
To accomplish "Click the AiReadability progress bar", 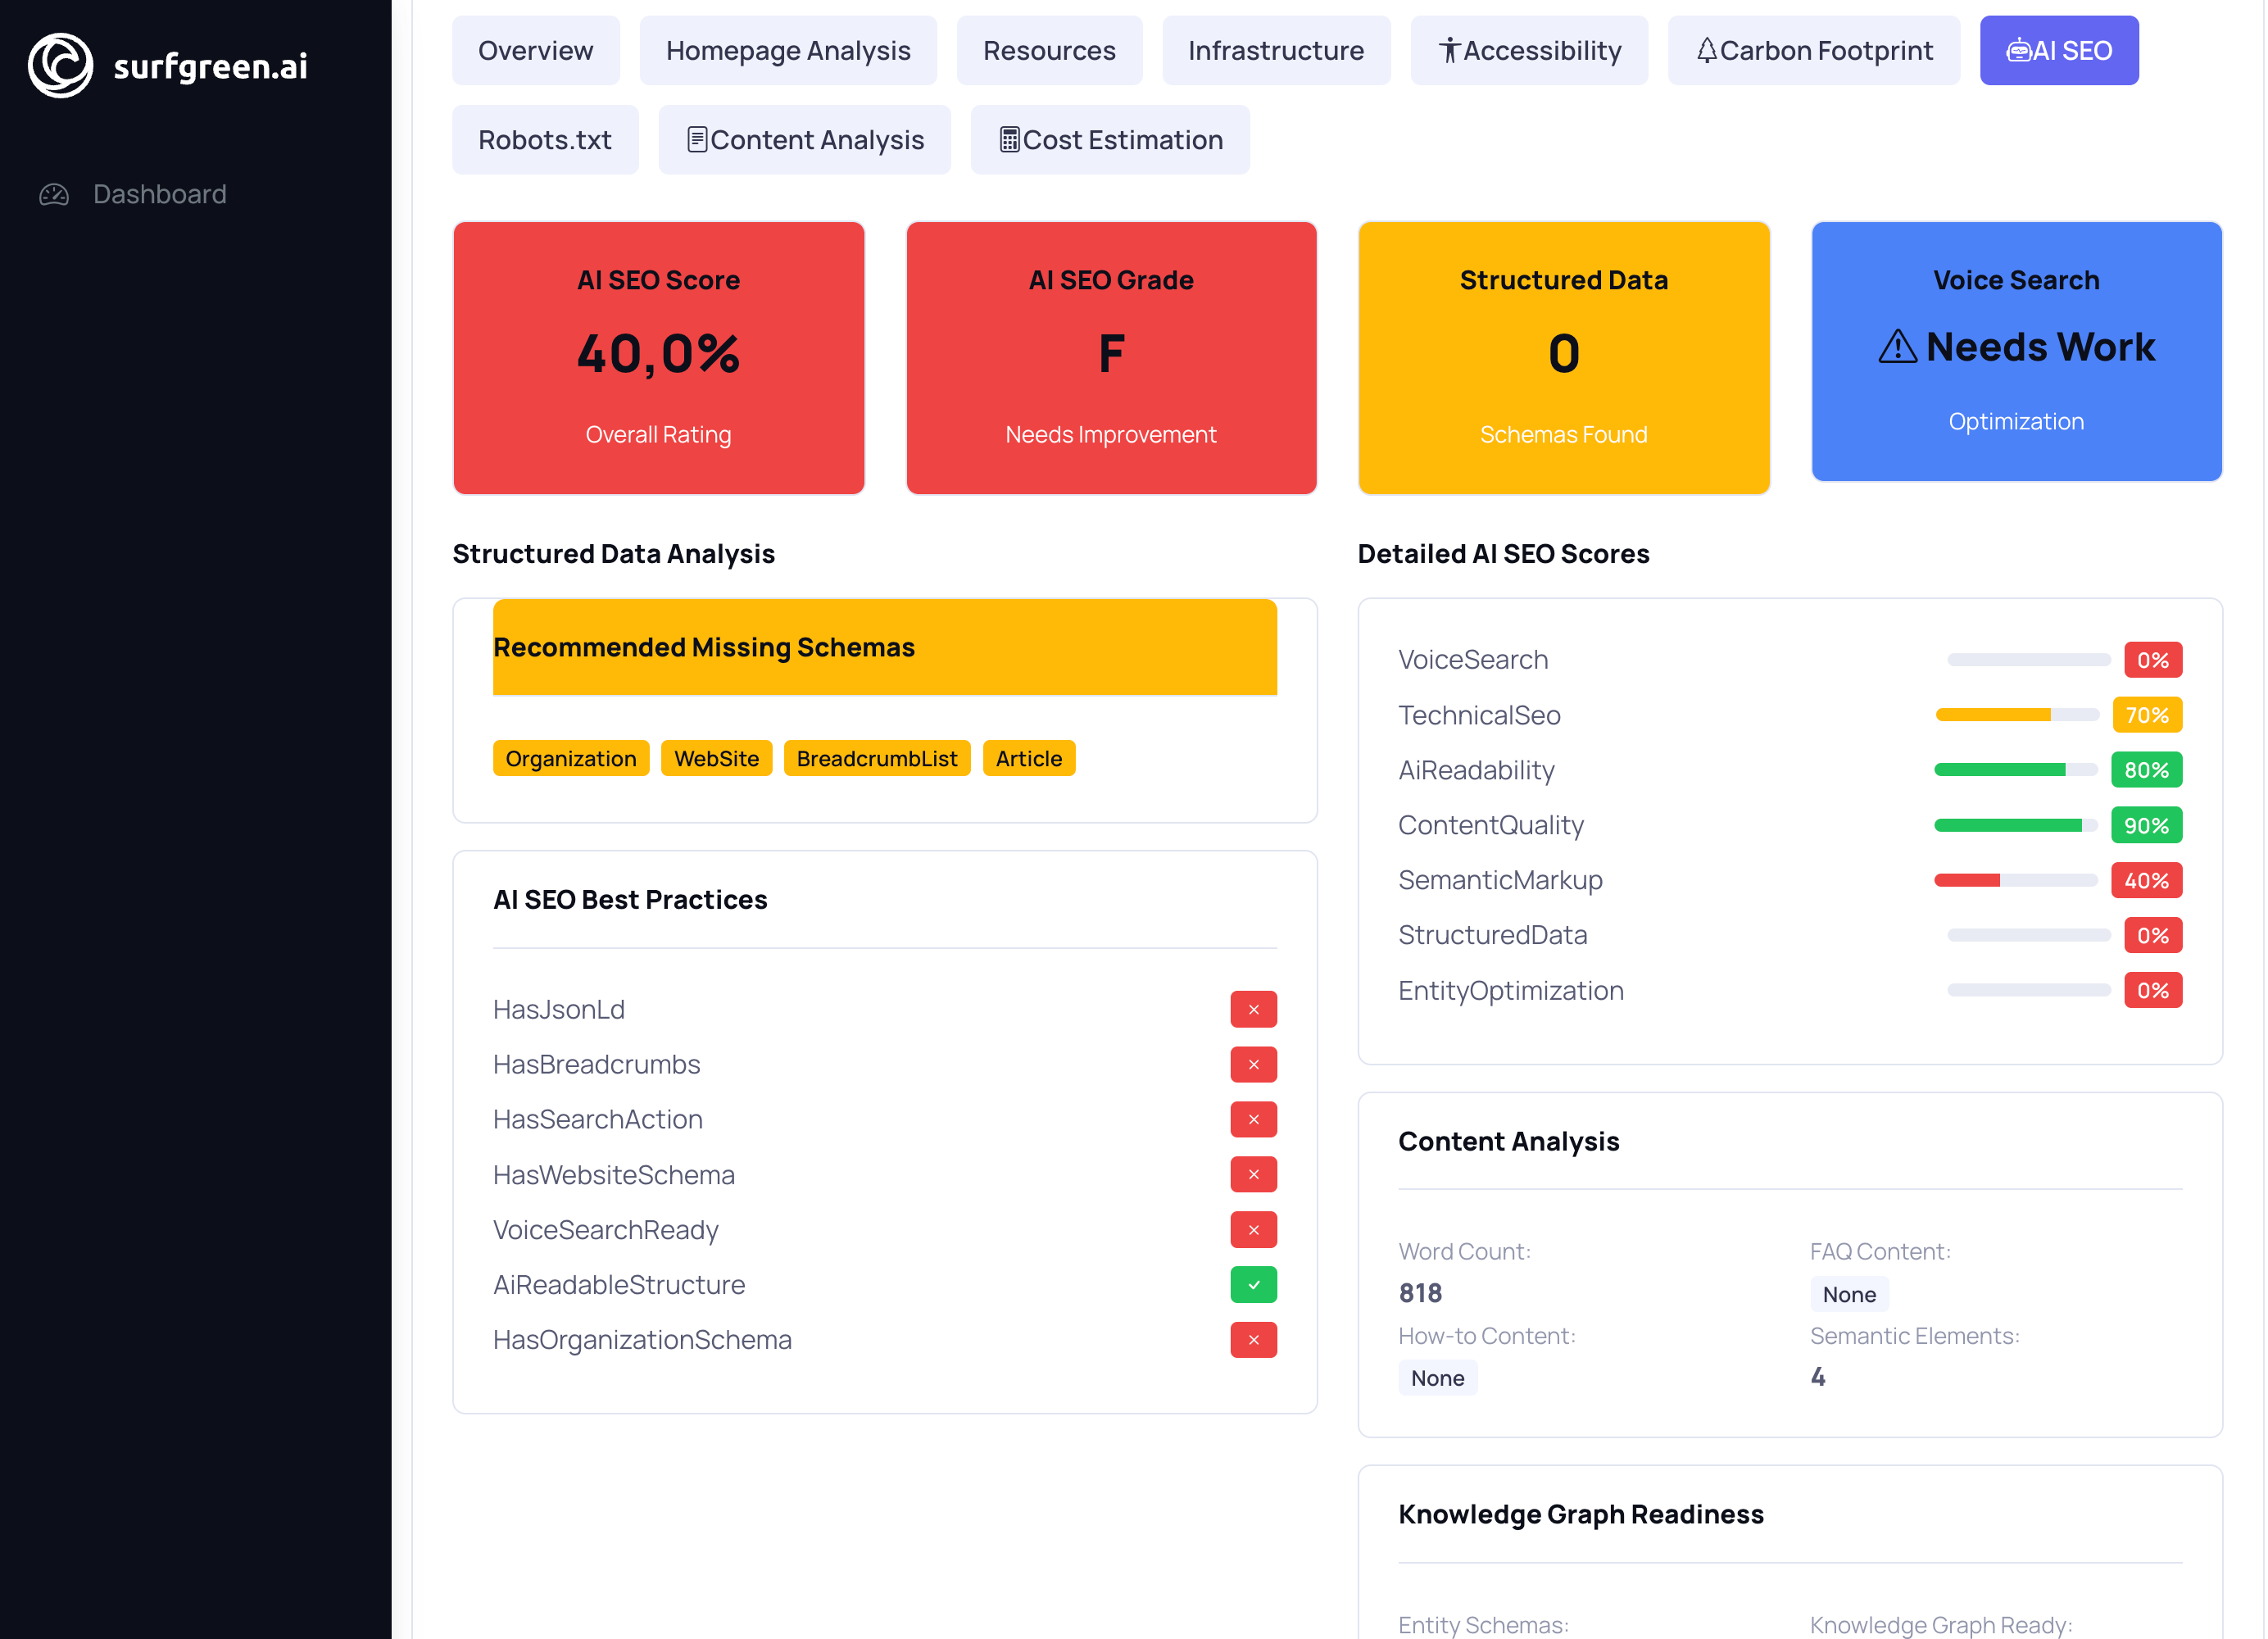I will pos(2016,770).
